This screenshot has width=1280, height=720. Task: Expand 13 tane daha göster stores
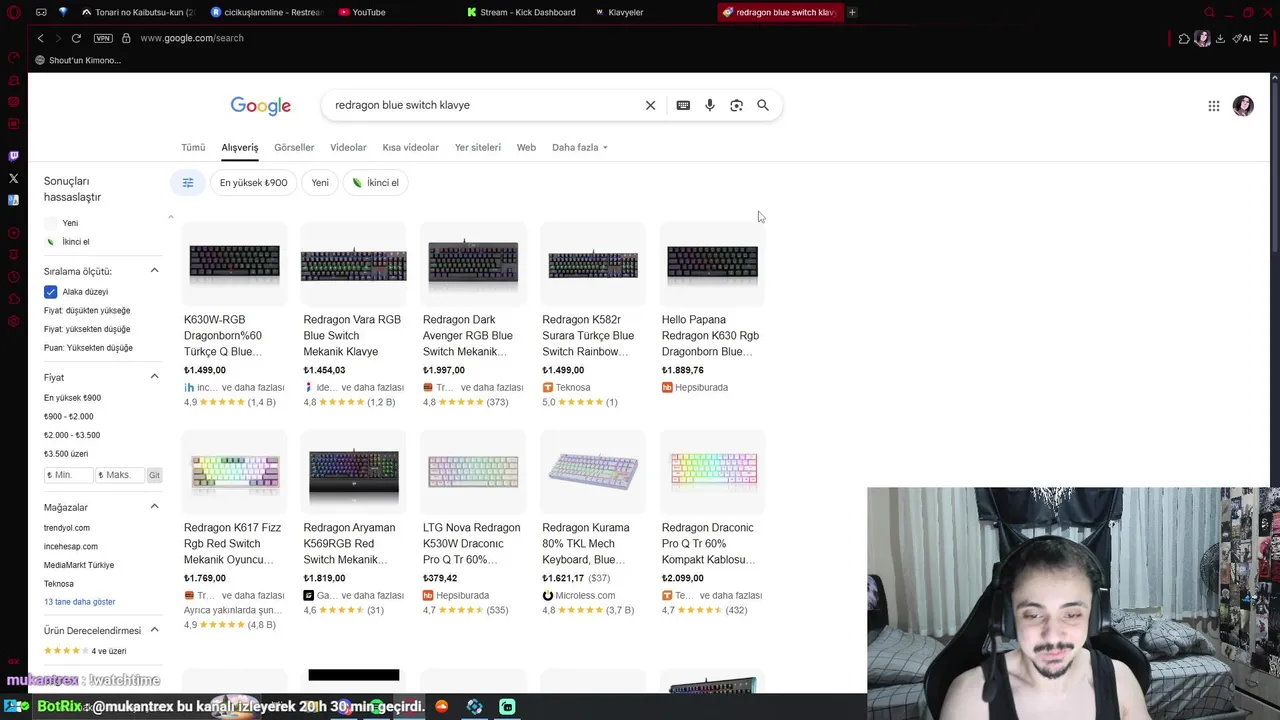(x=80, y=602)
